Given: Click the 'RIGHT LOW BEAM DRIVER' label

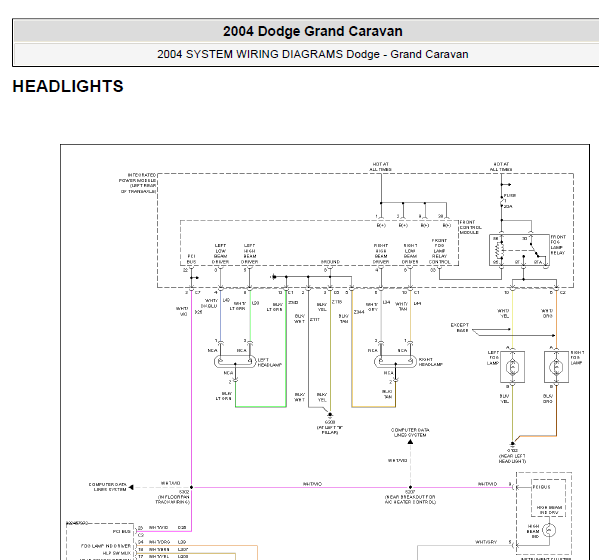Looking at the screenshot, I should click(410, 254).
